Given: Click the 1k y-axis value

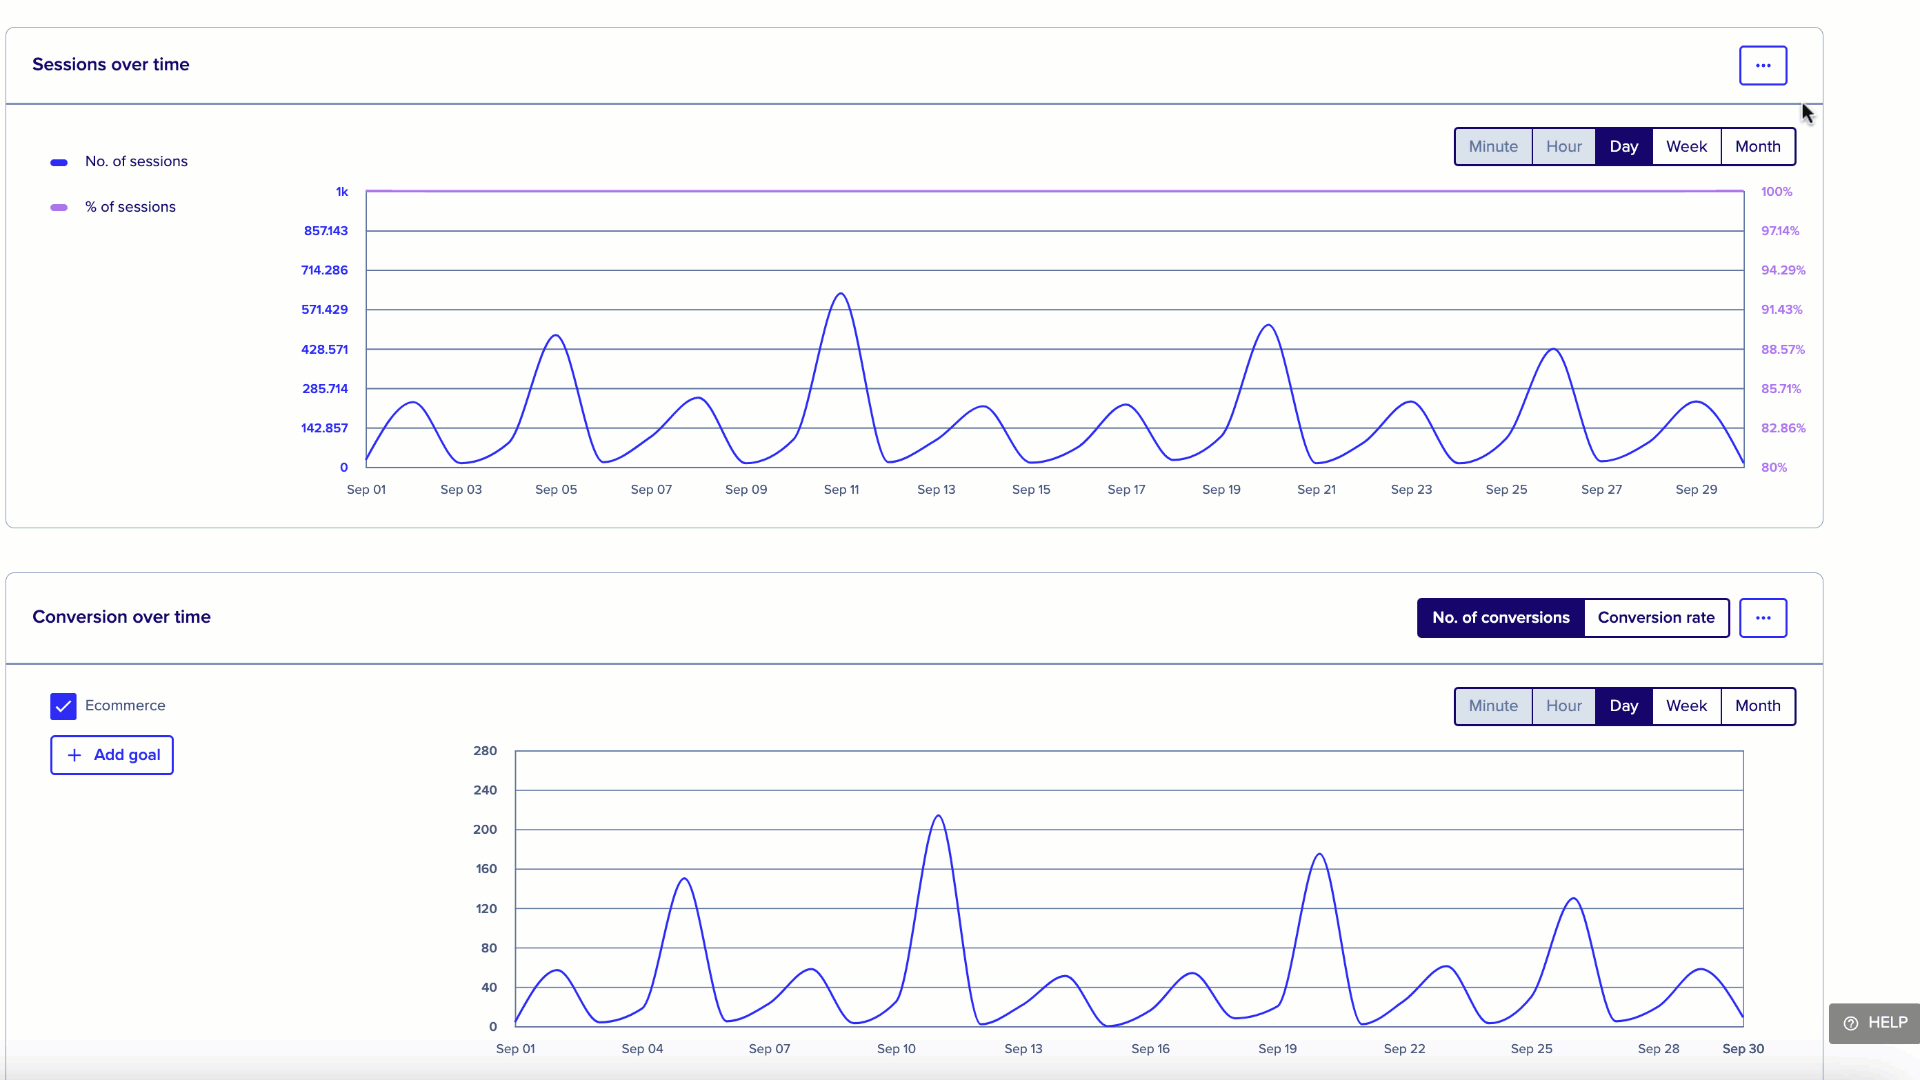Looking at the screenshot, I should click(x=342, y=192).
